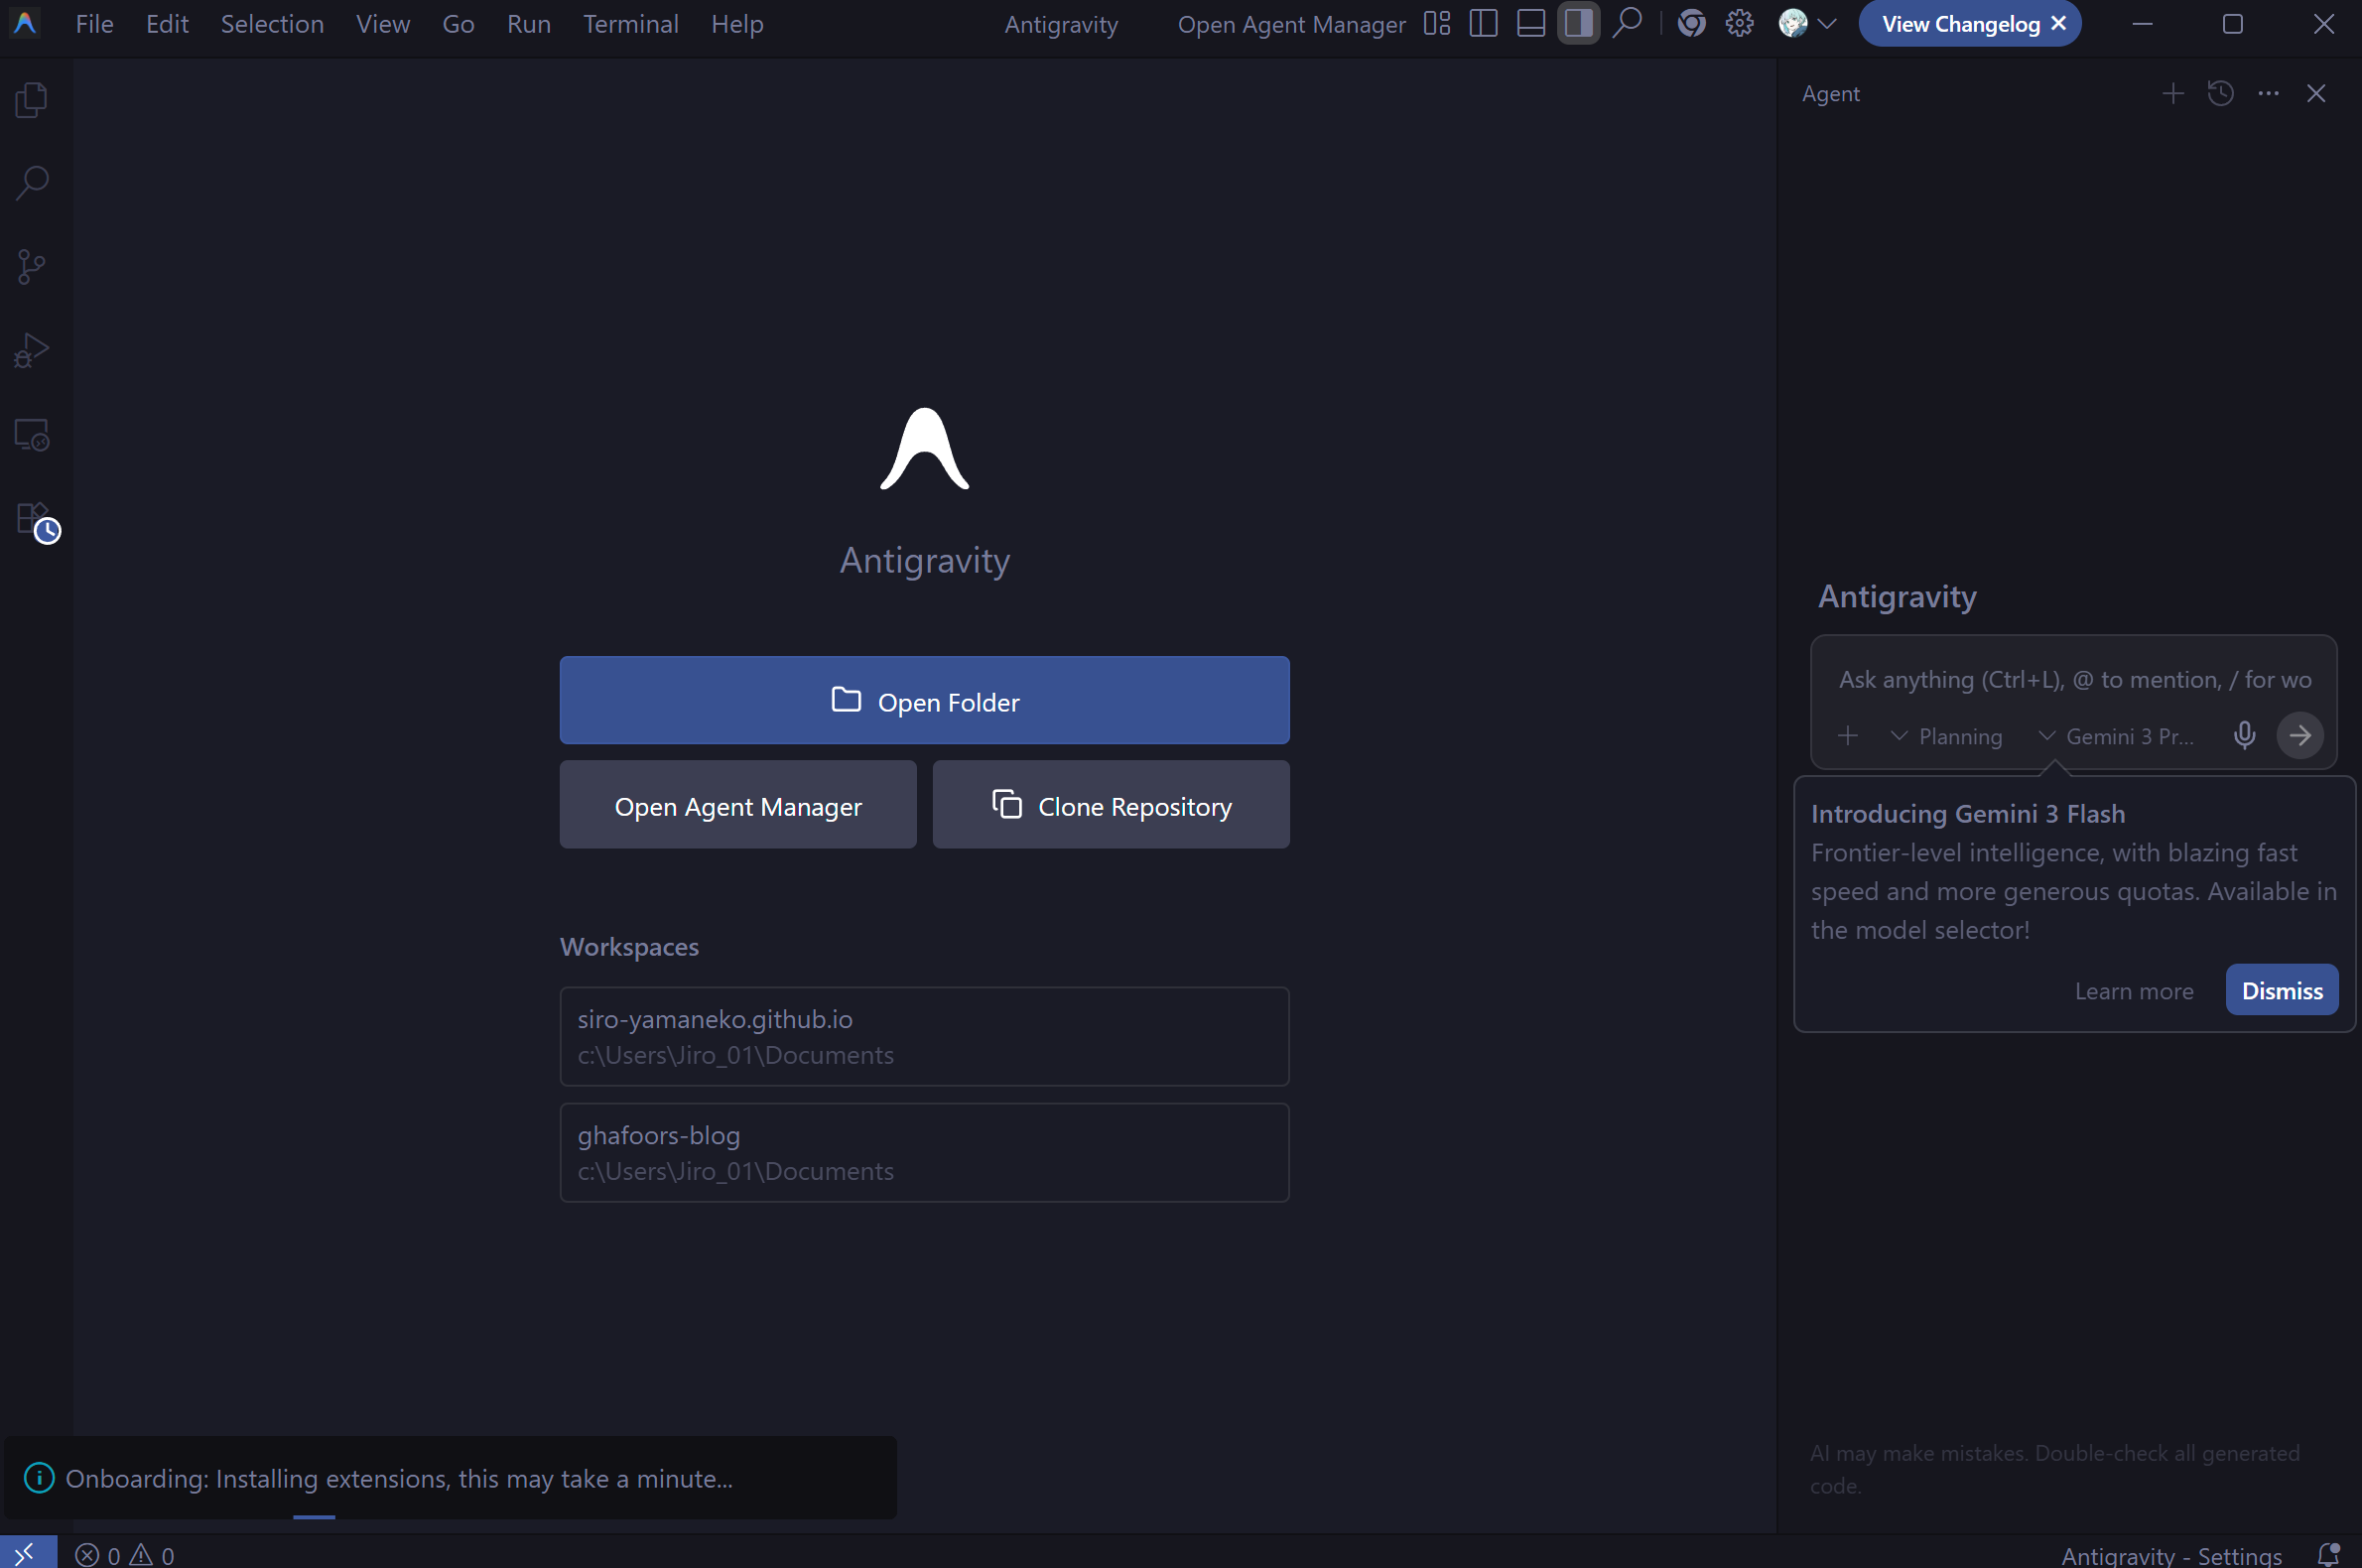
Task: Open the Run and Debug view
Action: (32, 351)
